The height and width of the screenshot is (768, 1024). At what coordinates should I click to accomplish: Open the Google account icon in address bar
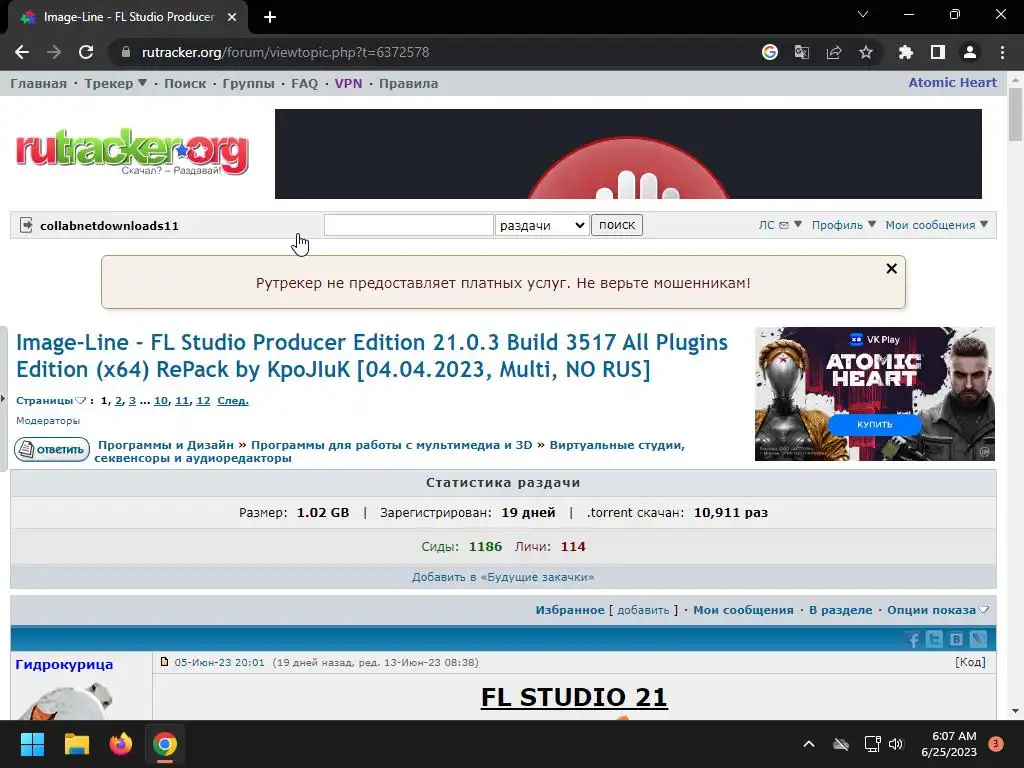[770, 52]
